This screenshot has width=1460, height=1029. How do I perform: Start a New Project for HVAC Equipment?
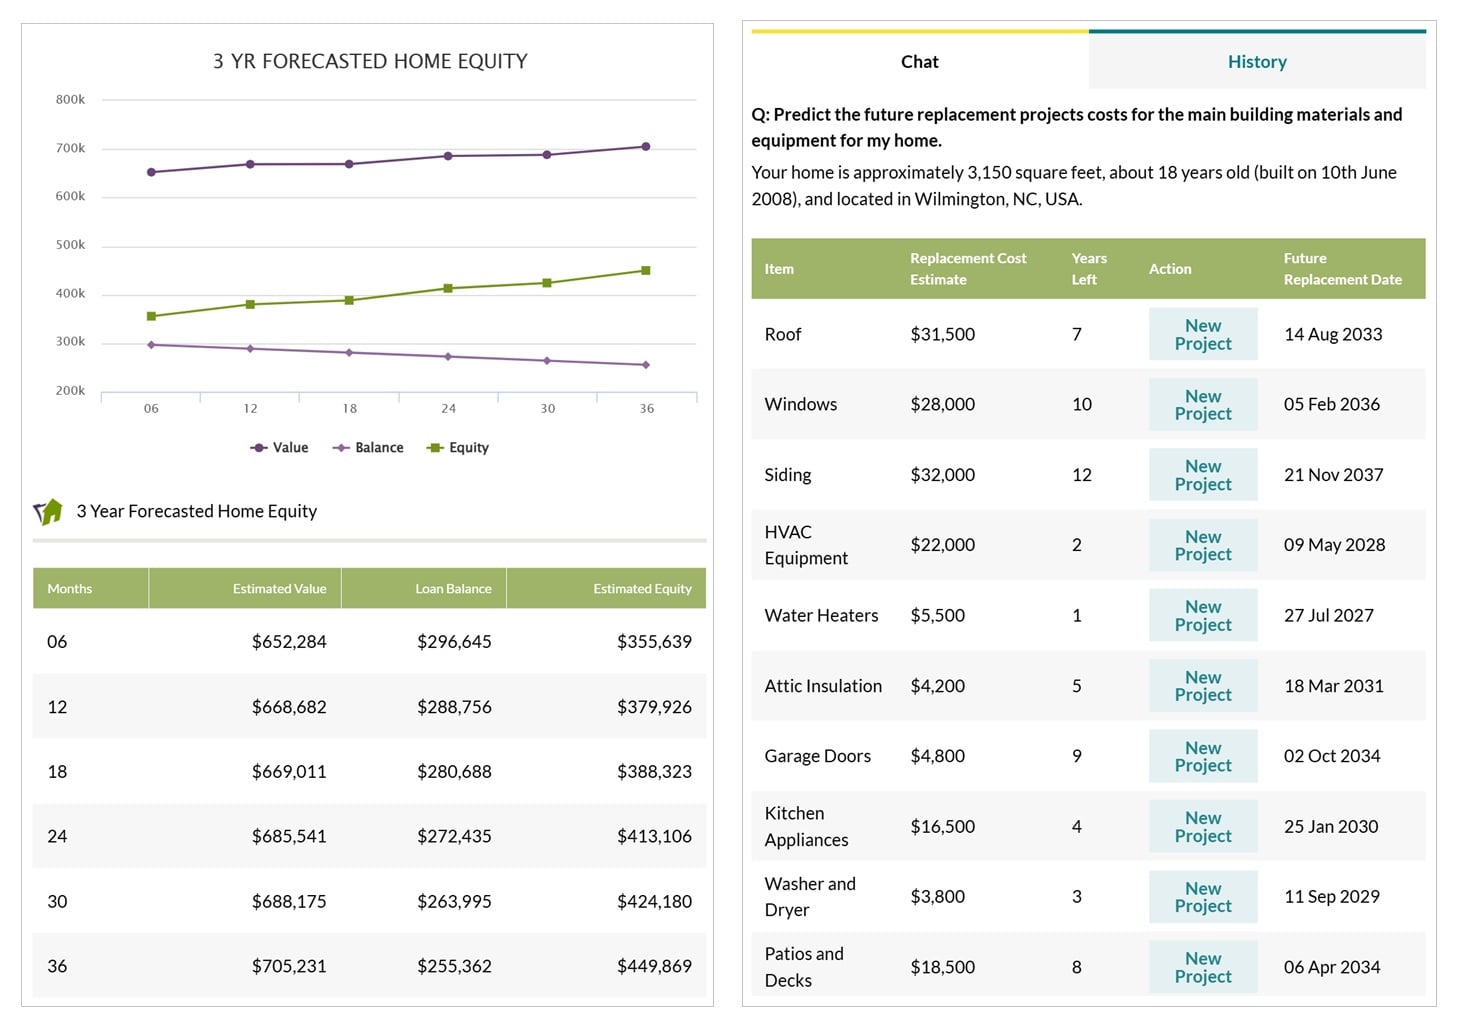[x=1202, y=545]
